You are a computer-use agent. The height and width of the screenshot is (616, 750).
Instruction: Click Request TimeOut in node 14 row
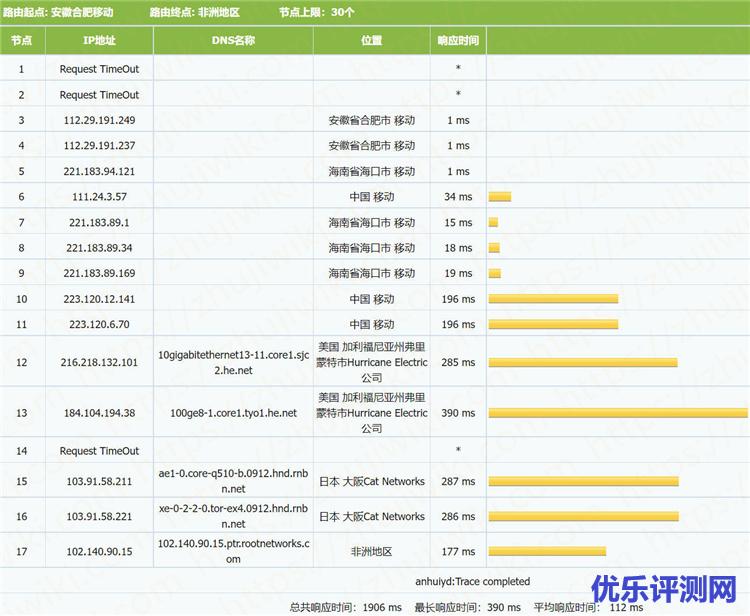[x=99, y=451]
